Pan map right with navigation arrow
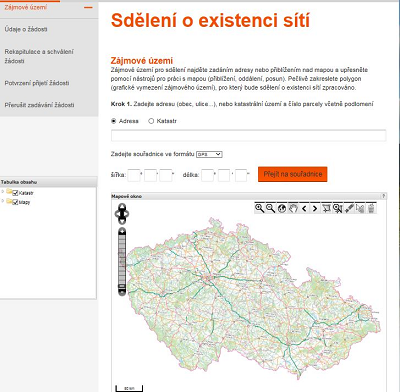This screenshot has width=400, height=392. pos(127,214)
